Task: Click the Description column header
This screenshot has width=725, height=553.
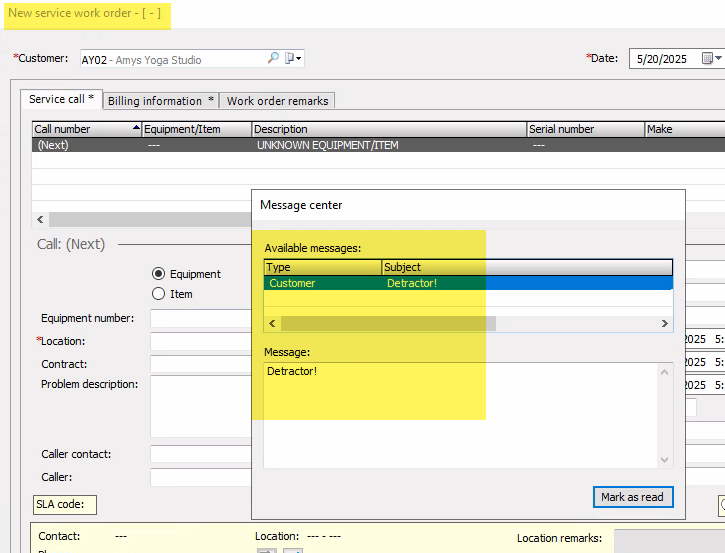Action: click(389, 129)
